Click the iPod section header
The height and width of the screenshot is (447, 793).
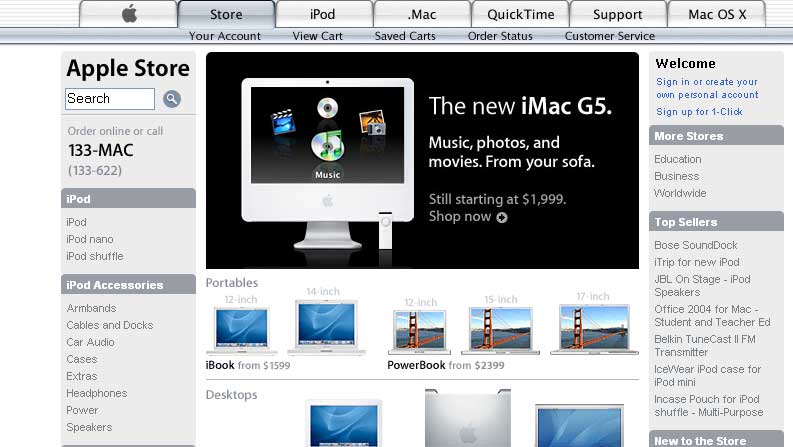(128, 198)
